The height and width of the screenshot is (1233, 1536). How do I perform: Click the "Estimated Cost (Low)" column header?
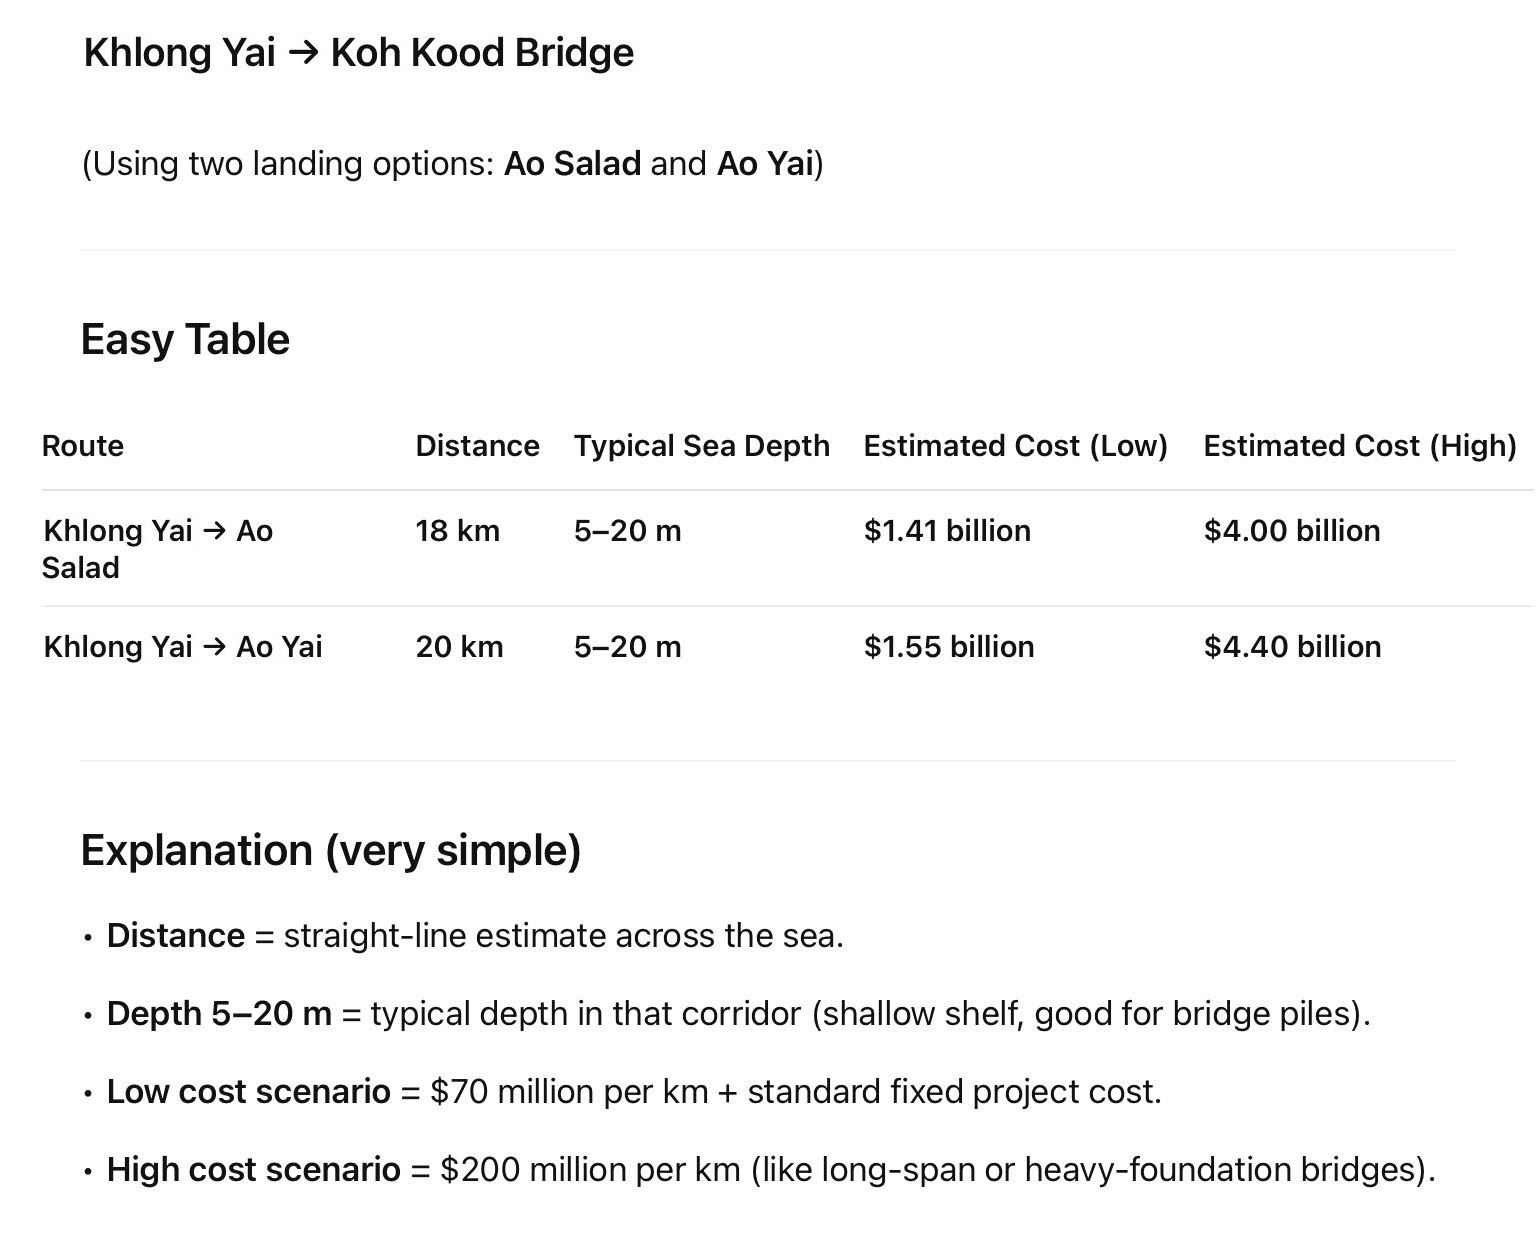tap(1015, 446)
